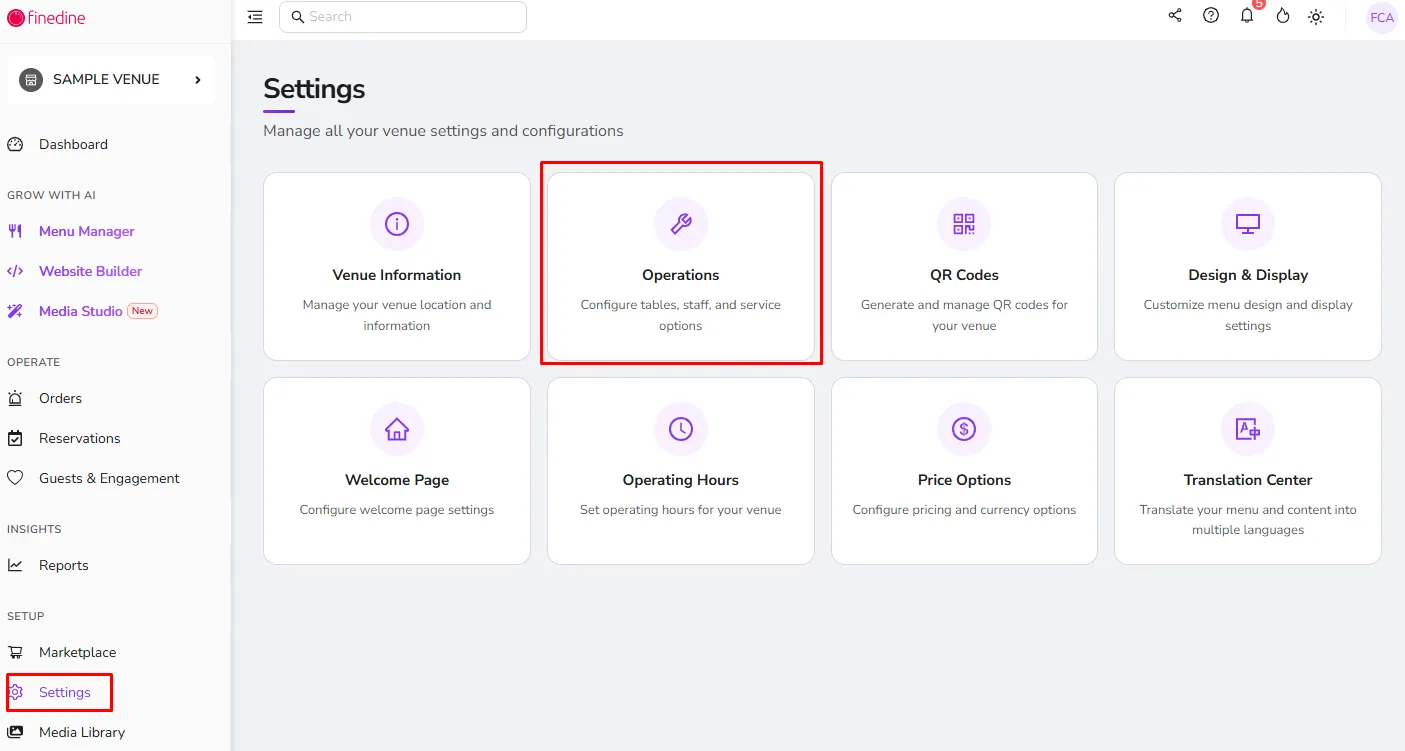Viewport: 1405px width, 751px height.
Task: Click the Dashboard gauge icon
Action: point(15,144)
